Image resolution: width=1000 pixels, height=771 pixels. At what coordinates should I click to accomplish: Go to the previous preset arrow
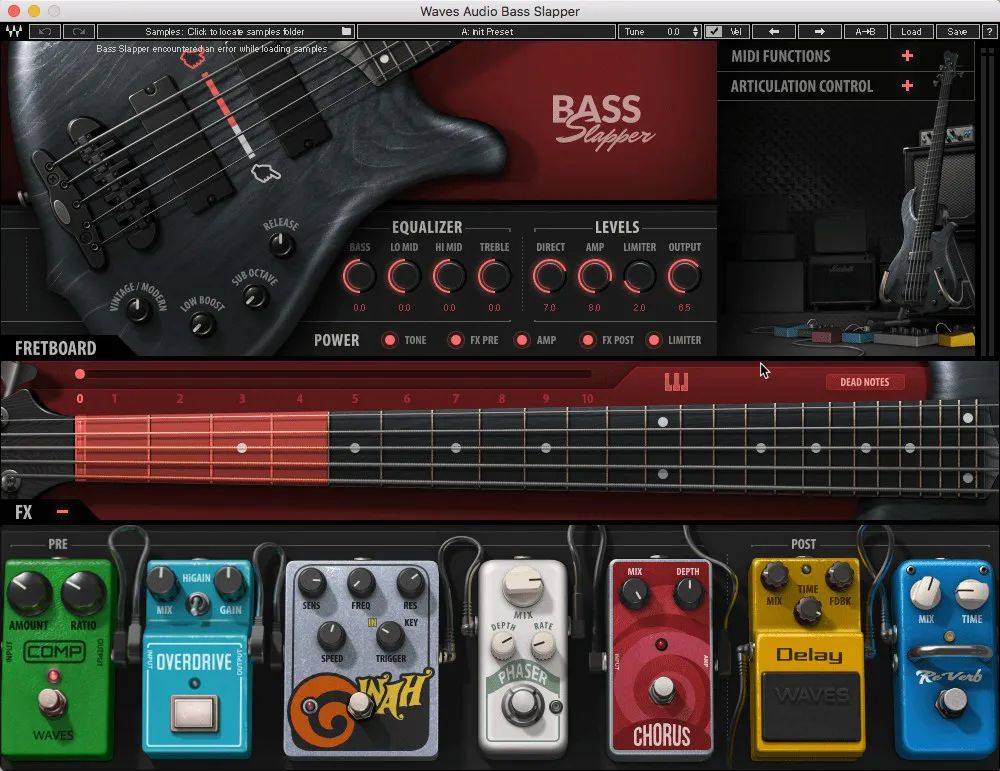(774, 31)
